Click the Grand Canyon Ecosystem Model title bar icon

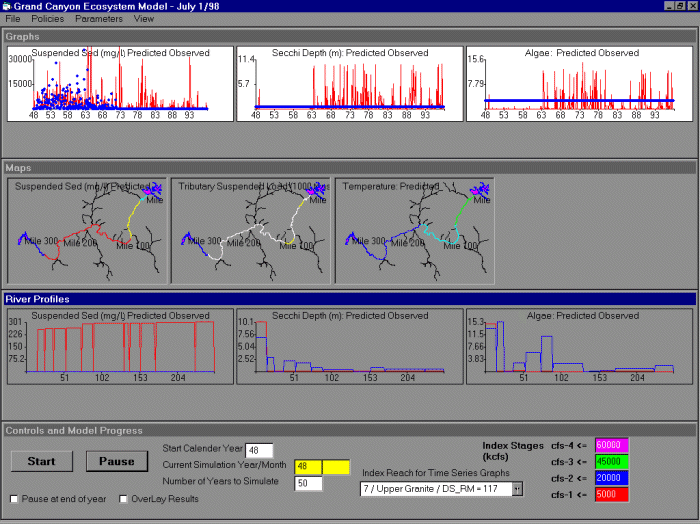click(x=9, y=6)
